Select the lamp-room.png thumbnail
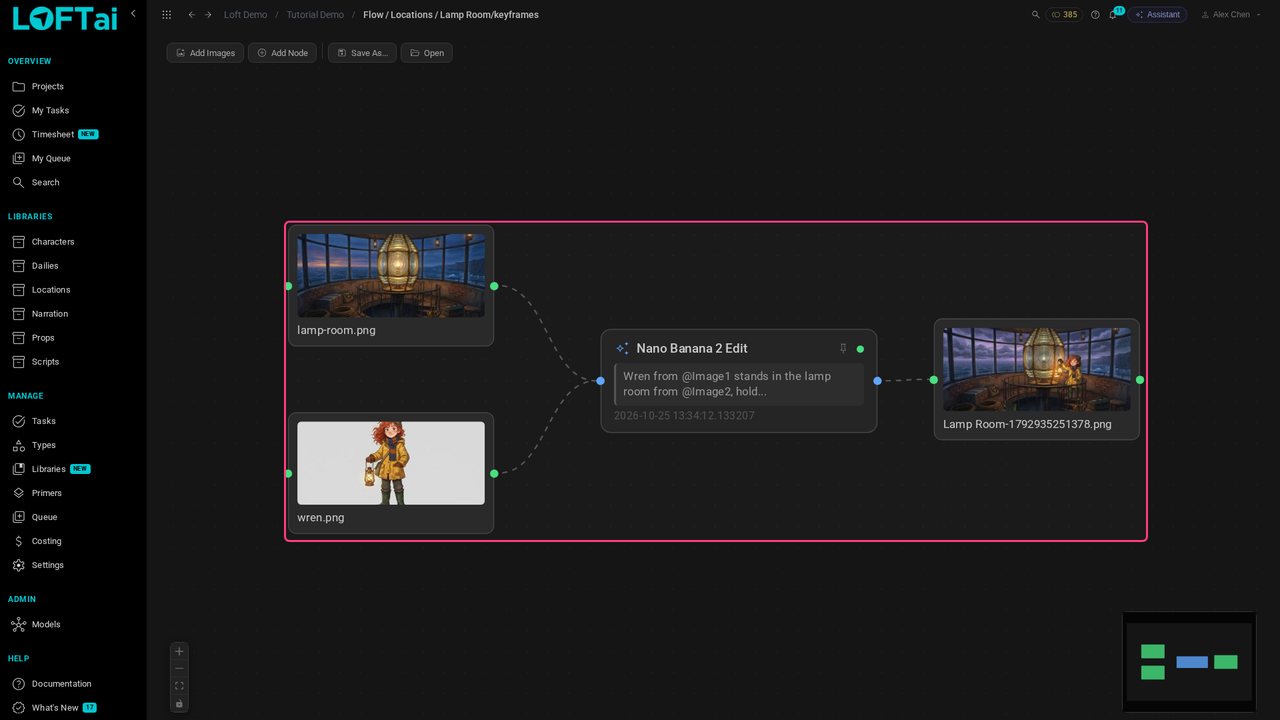The width and height of the screenshot is (1280, 720). [x=391, y=275]
